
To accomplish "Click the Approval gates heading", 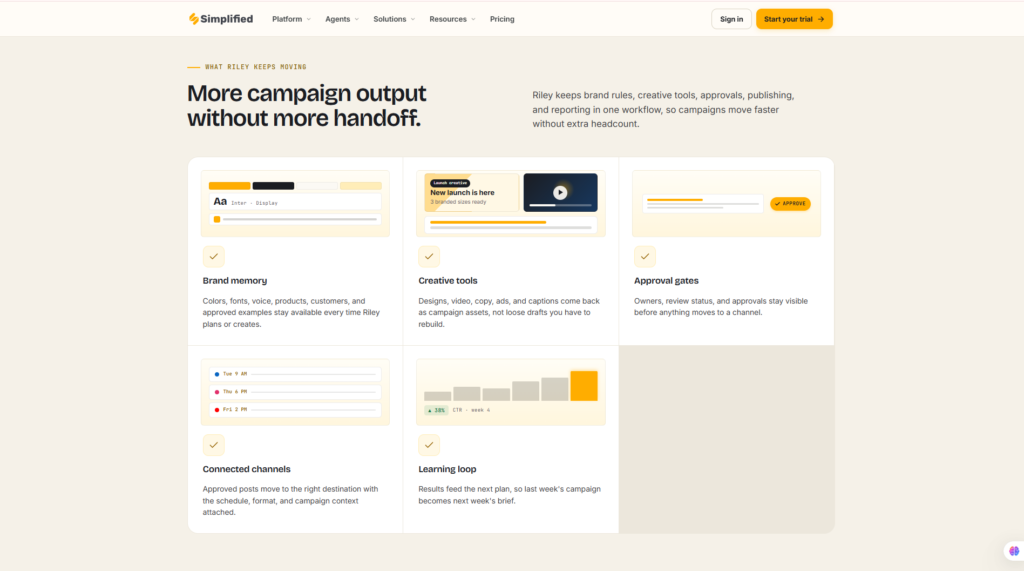I will (x=666, y=281).
